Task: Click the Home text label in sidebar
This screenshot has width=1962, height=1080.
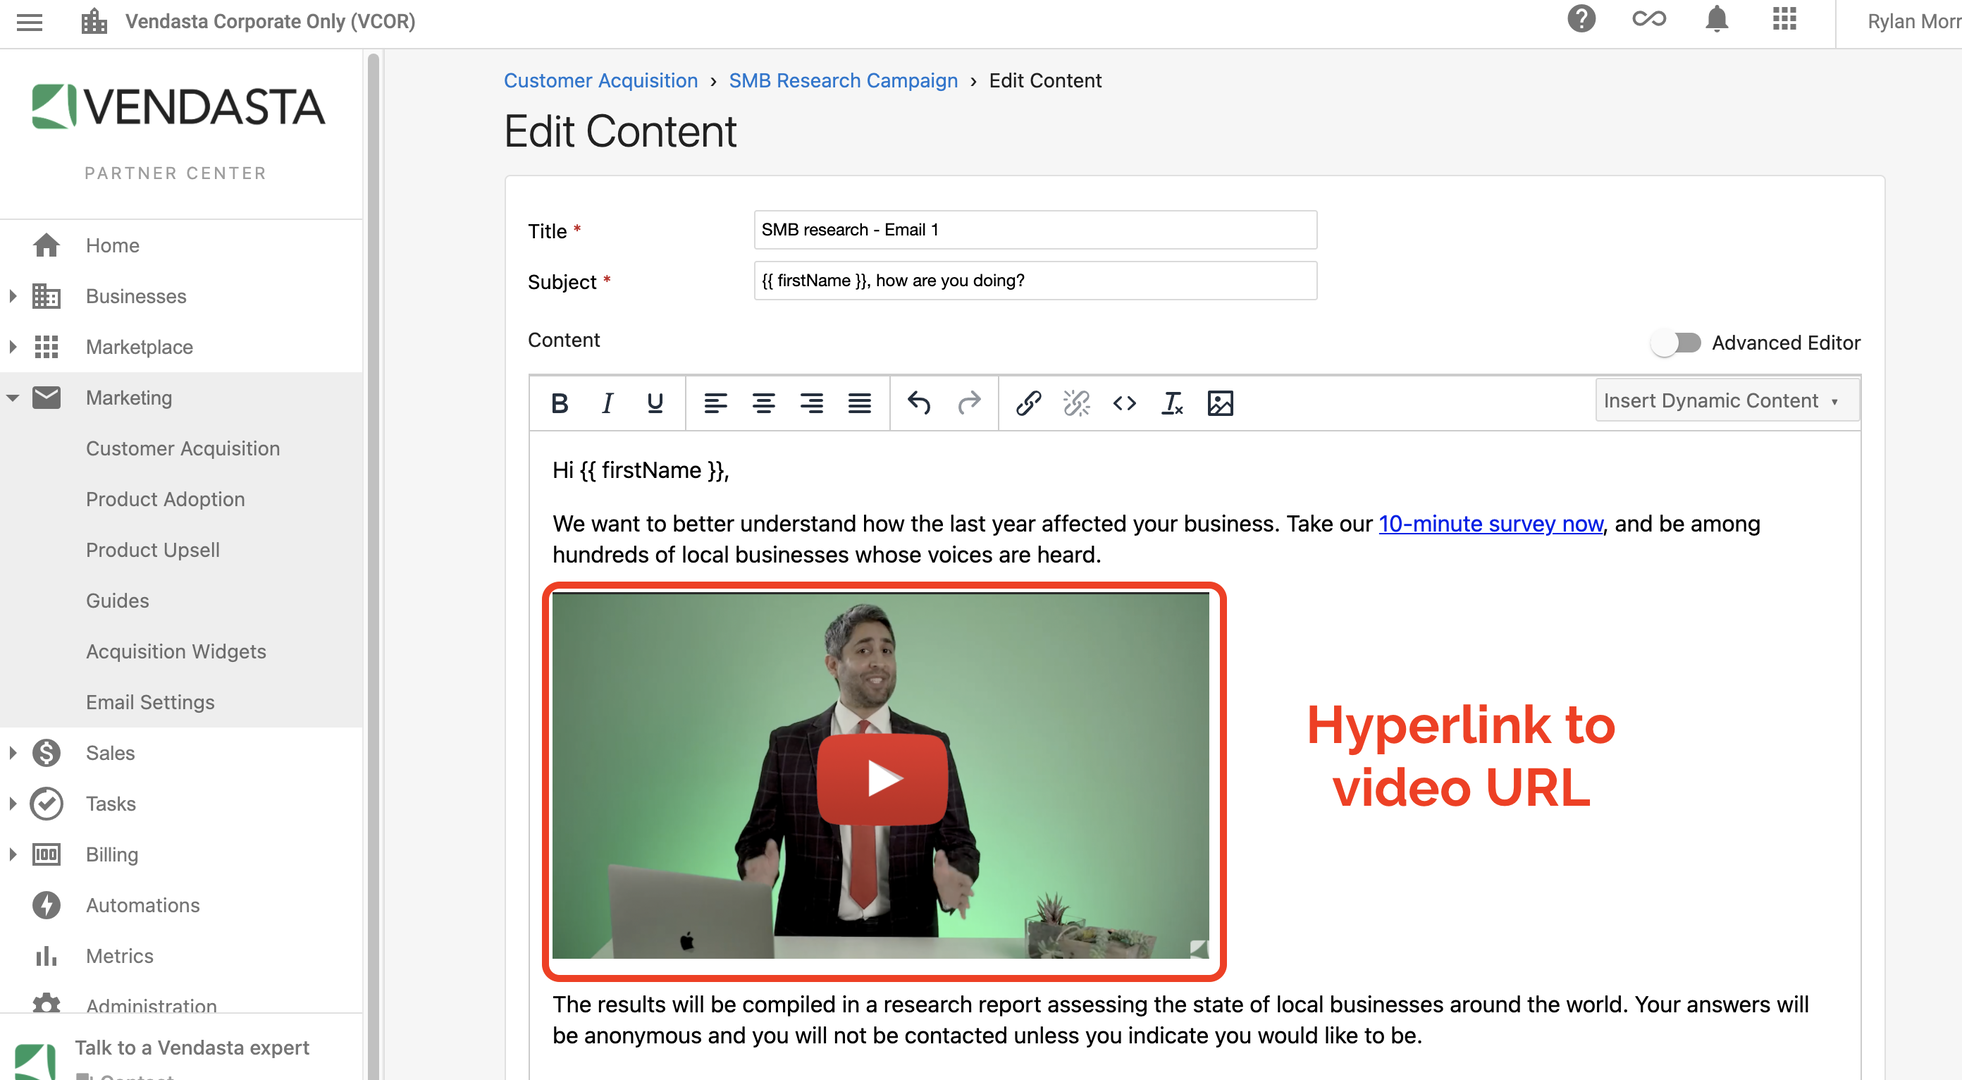Action: tap(112, 246)
